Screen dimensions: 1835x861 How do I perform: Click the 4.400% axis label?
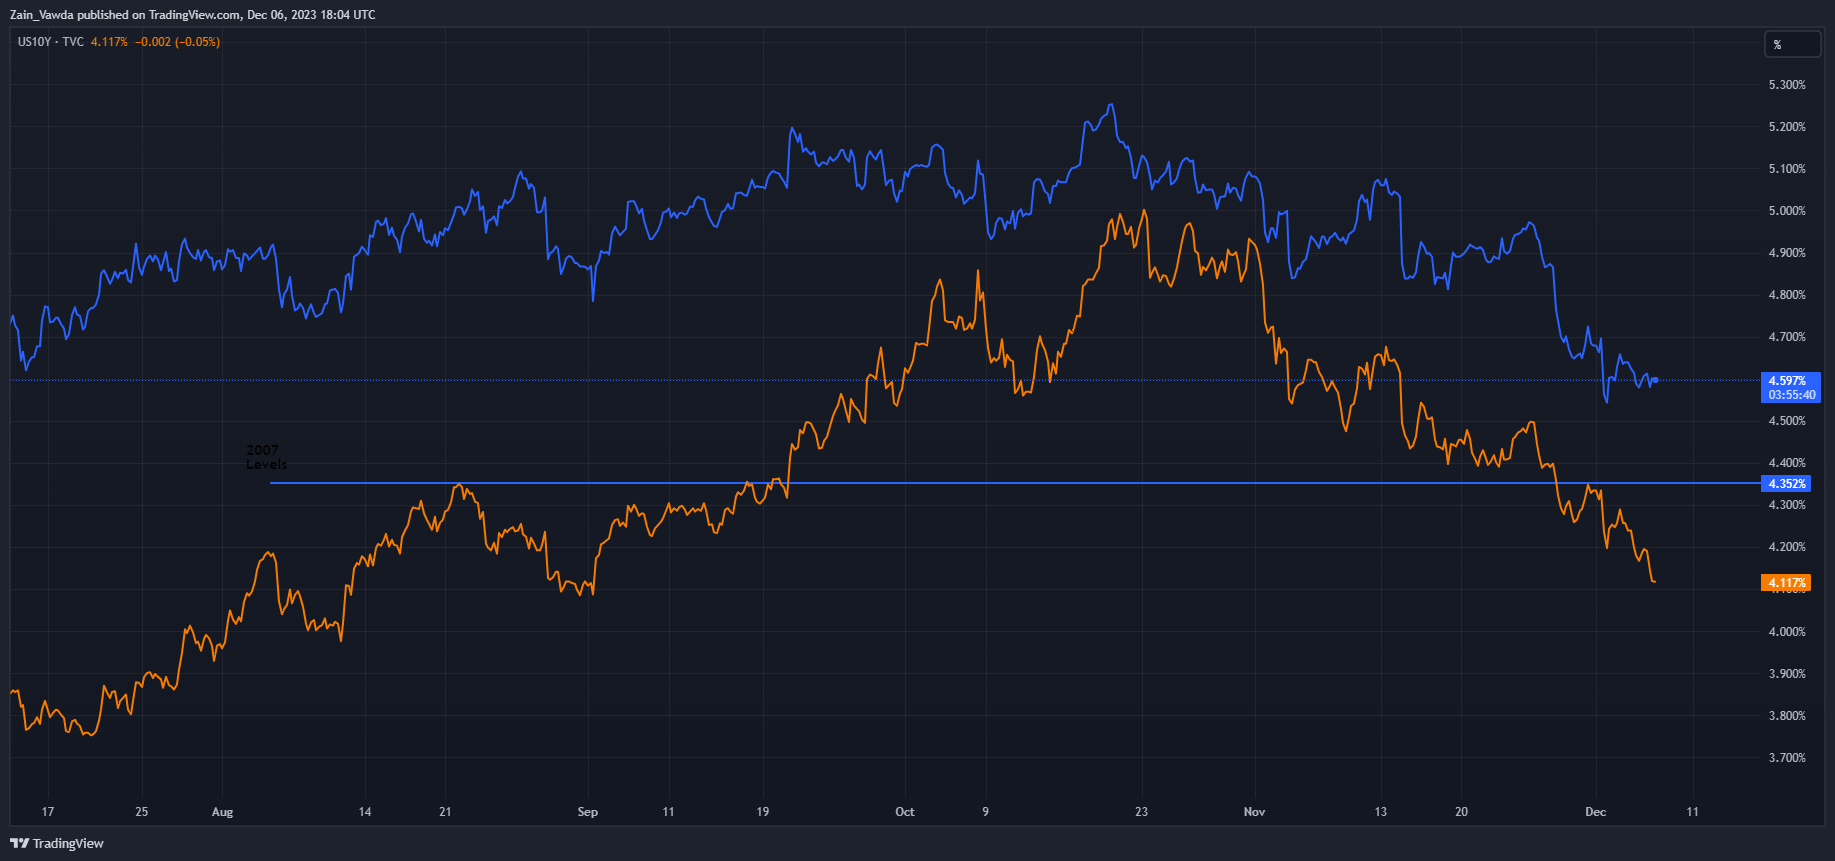click(x=1787, y=463)
